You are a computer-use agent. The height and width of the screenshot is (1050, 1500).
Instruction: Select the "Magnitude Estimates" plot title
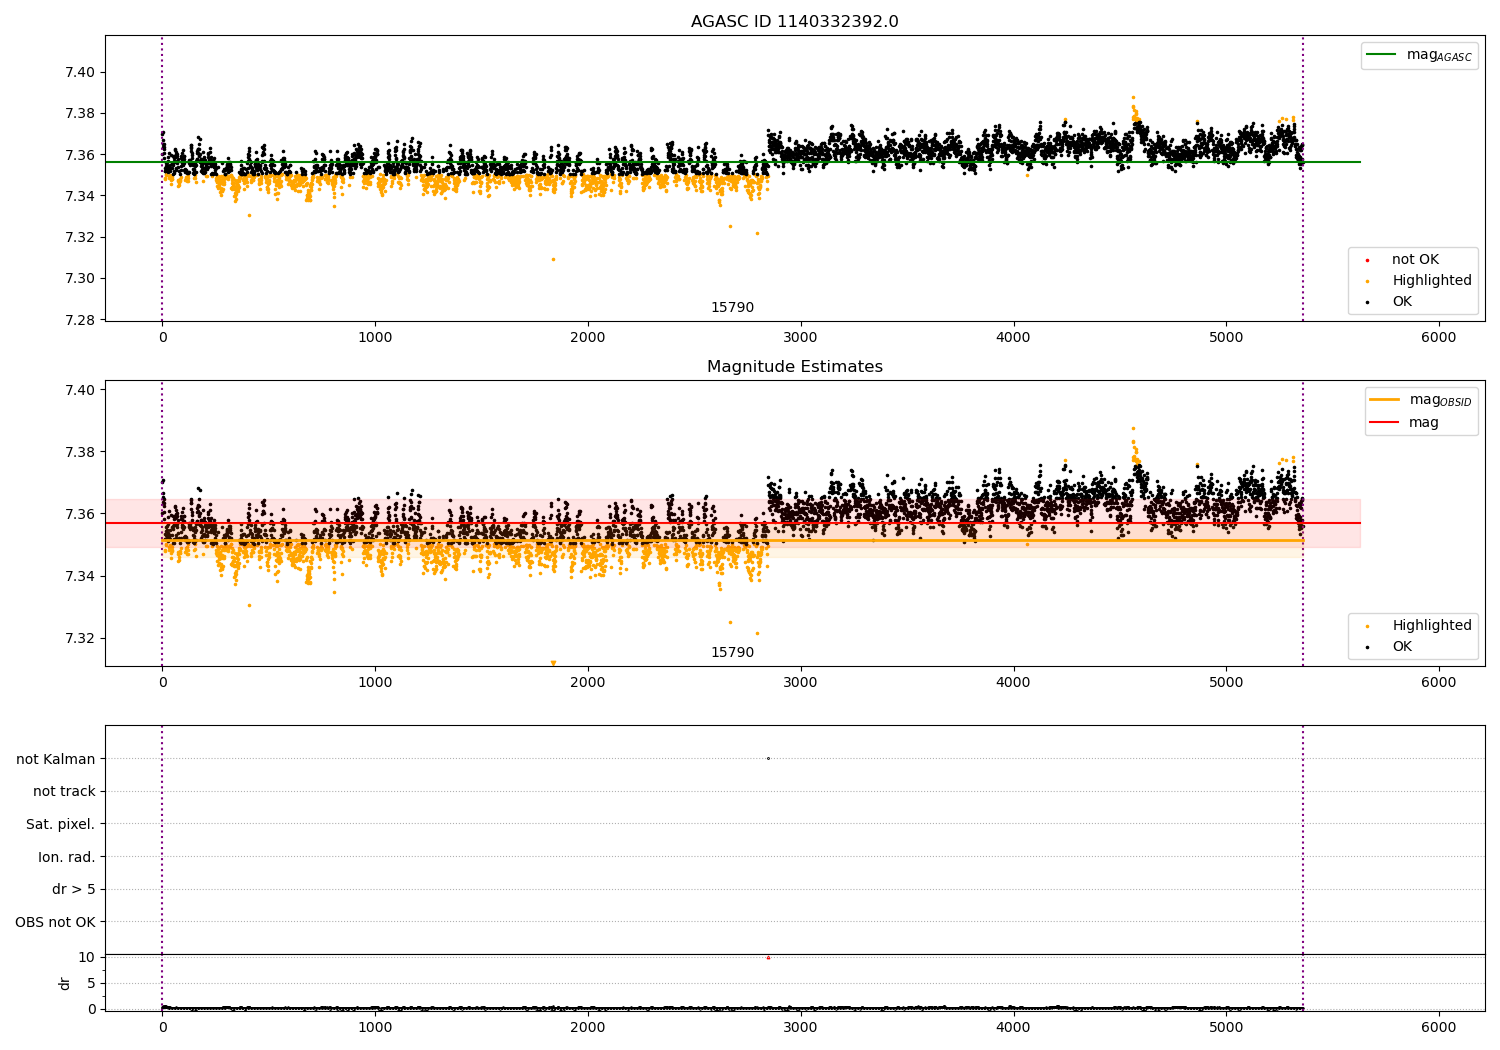pyautogui.click(x=794, y=367)
